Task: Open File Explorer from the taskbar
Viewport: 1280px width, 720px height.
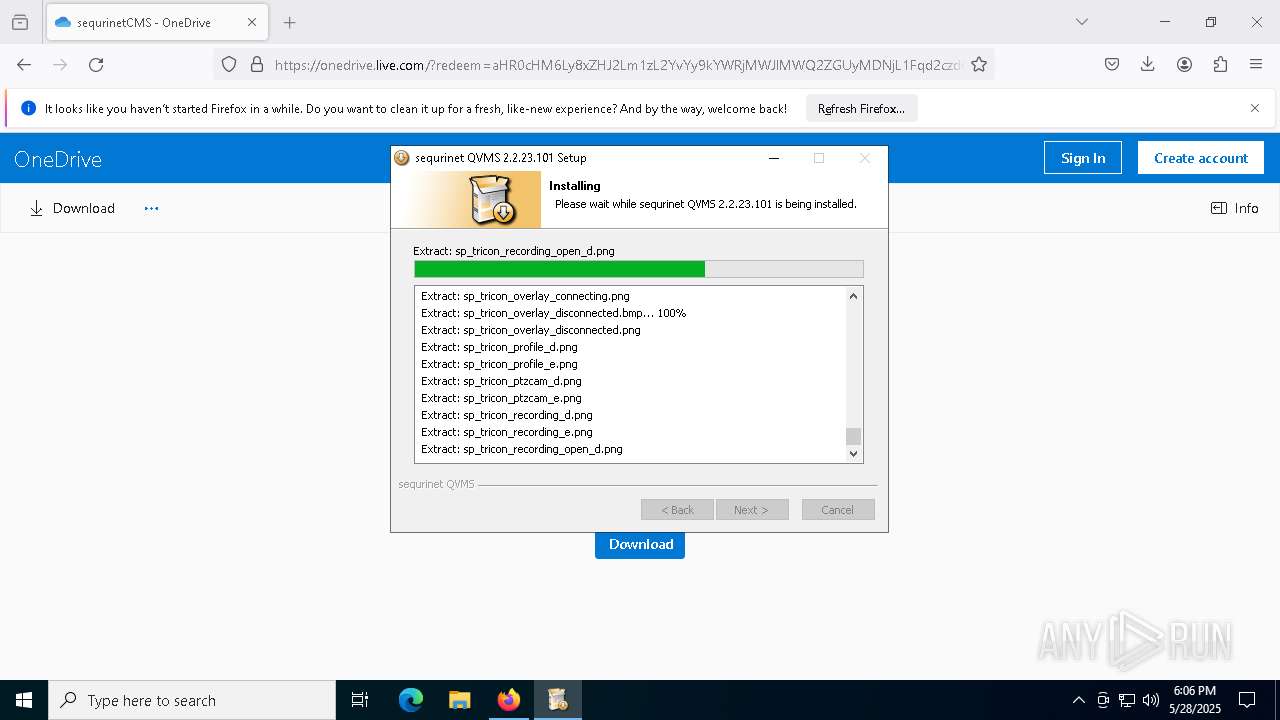Action: pos(460,700)
